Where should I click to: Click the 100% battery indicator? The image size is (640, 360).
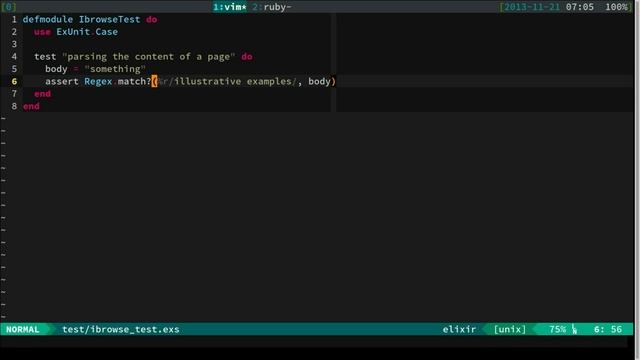tap(616, 7)
